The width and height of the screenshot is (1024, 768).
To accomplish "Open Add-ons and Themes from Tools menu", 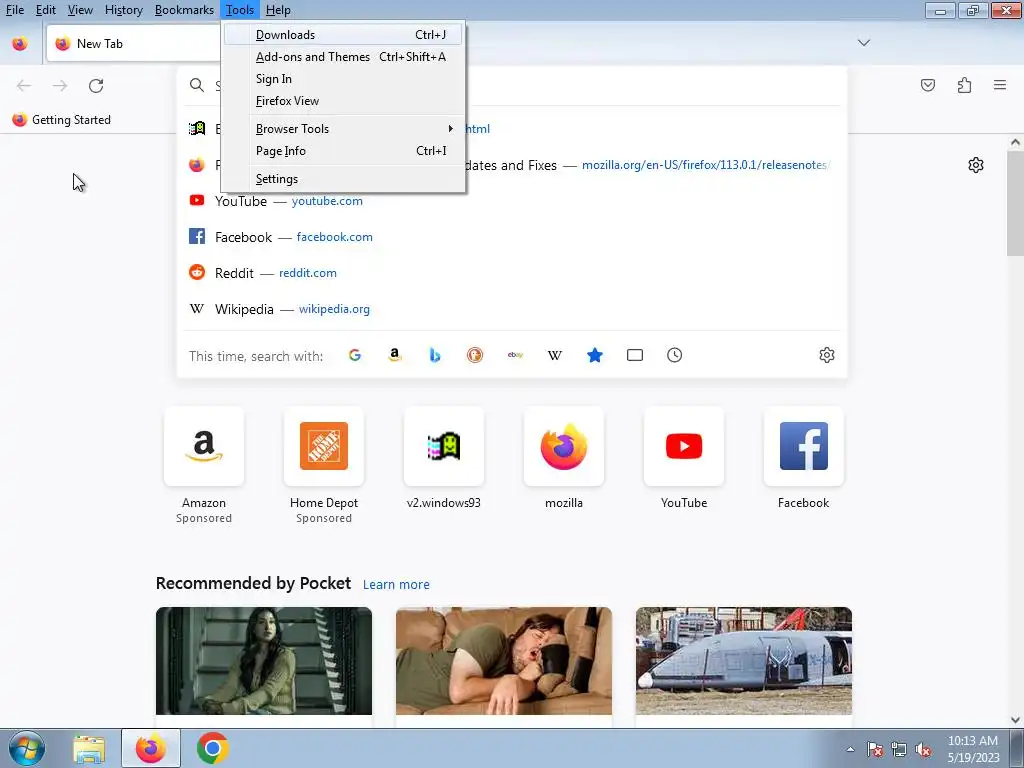I will pyautogui.click(x=342, y=57).
